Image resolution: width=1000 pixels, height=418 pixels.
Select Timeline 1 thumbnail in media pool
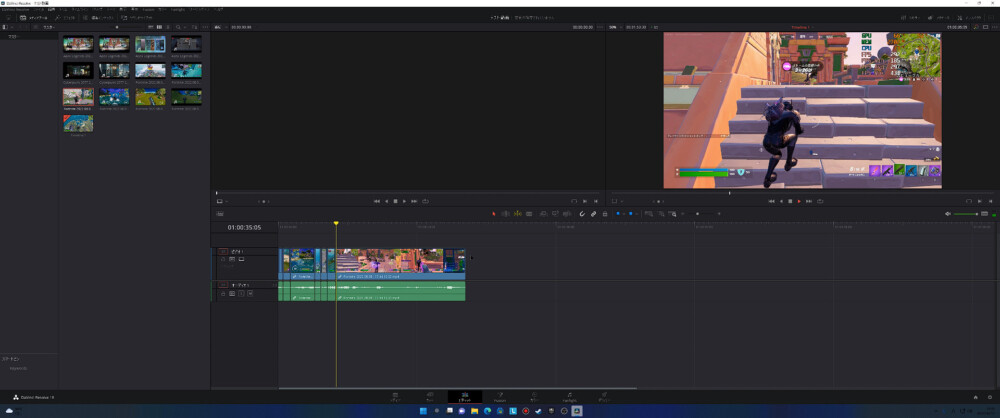(x=78, y=123)
